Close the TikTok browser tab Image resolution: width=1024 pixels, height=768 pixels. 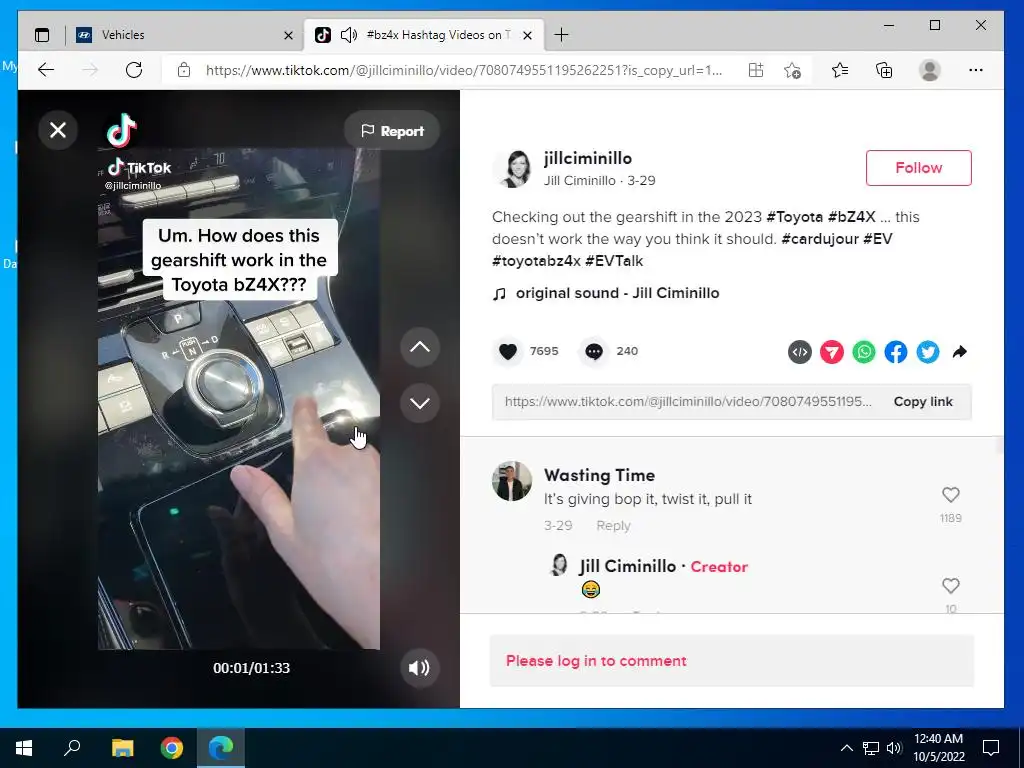[x=528, y=35]
